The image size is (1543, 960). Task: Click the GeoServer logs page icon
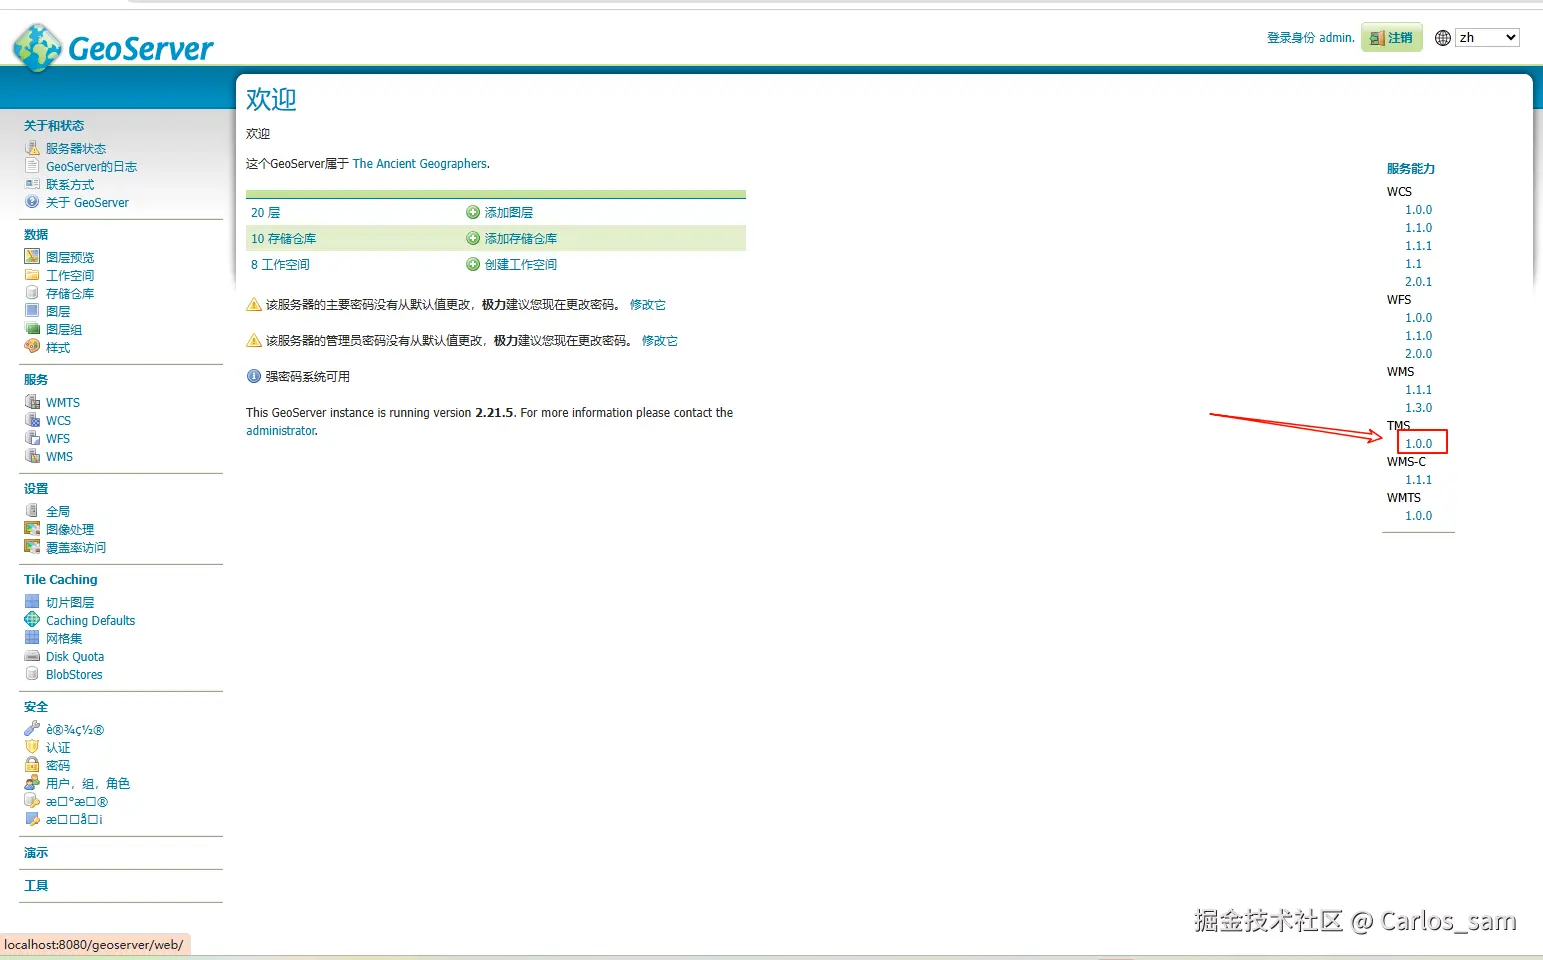[x=32, y=166]
